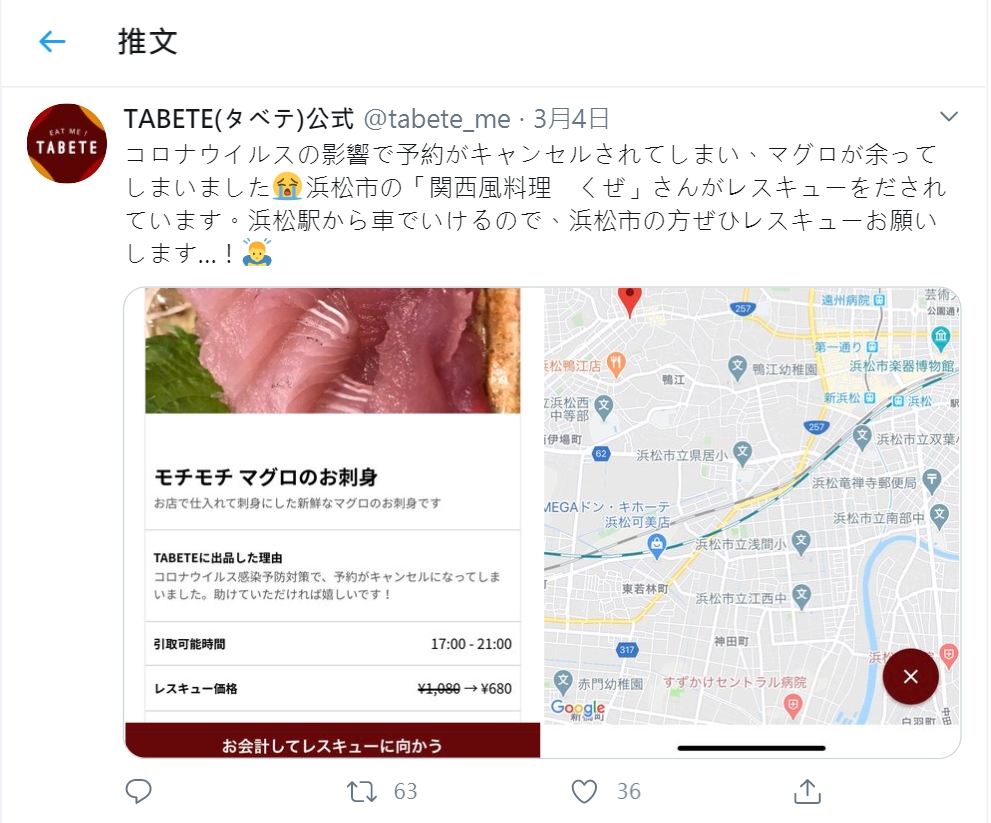Go back with the blue arrow icon

[x=52, y=42]
